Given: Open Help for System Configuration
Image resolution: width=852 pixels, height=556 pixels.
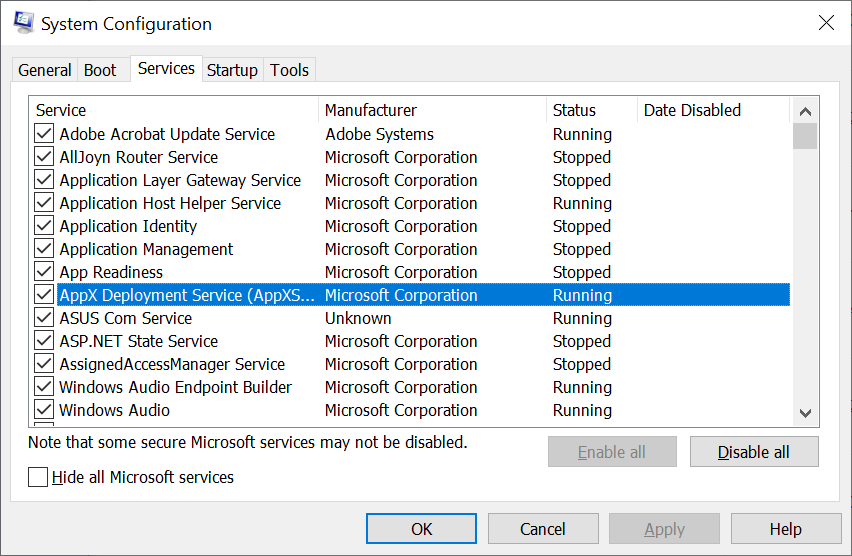Looking at the screenshot, I should (785, 529).
